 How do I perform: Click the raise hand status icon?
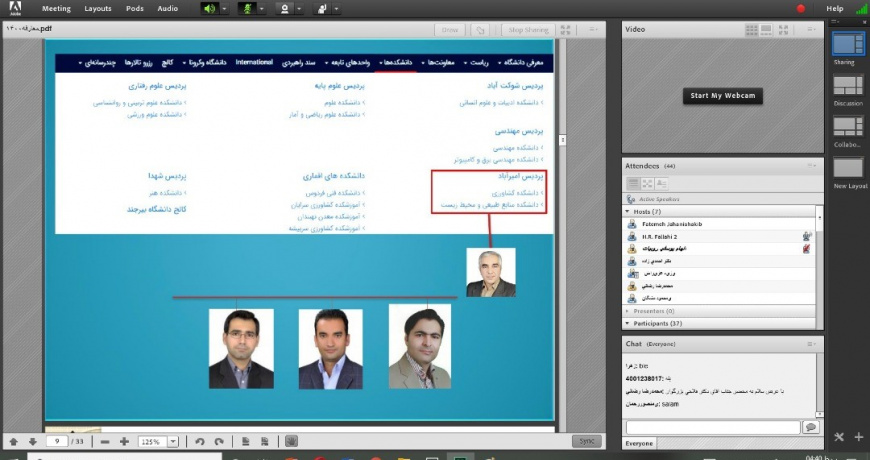tap(322, 9)
